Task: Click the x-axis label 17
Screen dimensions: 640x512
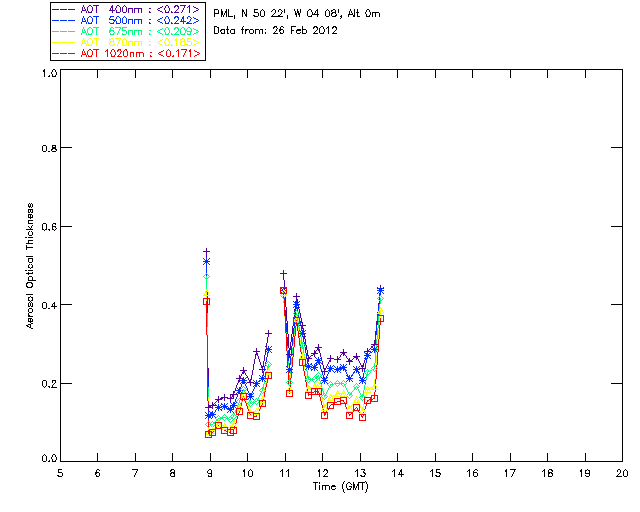Action: coord(510,473)
